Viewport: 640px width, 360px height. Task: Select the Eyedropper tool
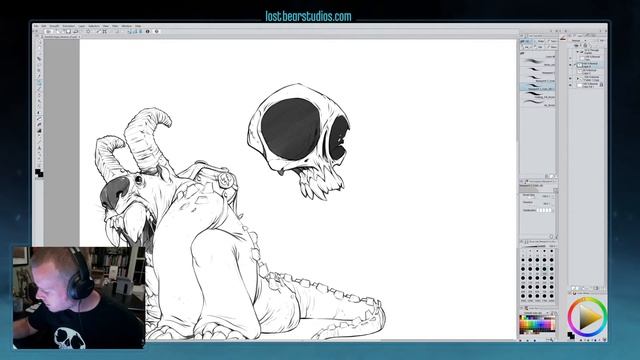[x=39, y=76]
